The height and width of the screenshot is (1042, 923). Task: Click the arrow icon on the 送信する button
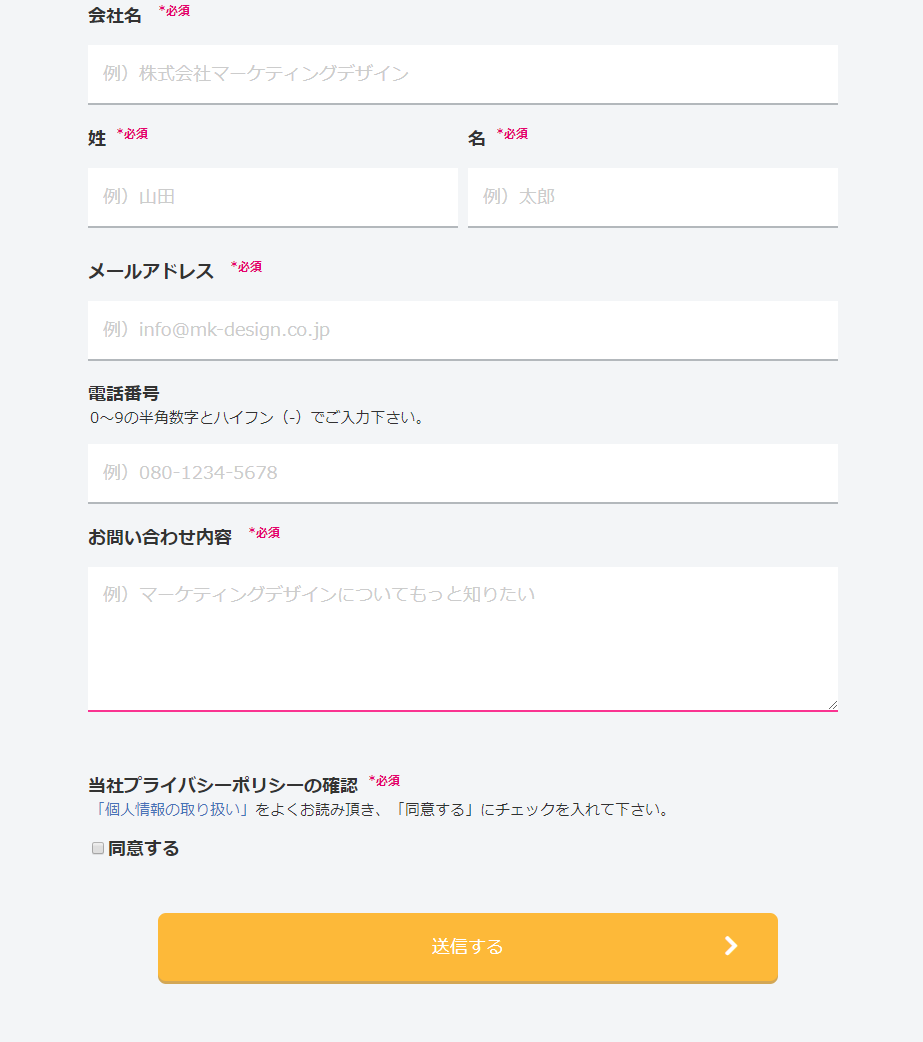coord(731,946)
